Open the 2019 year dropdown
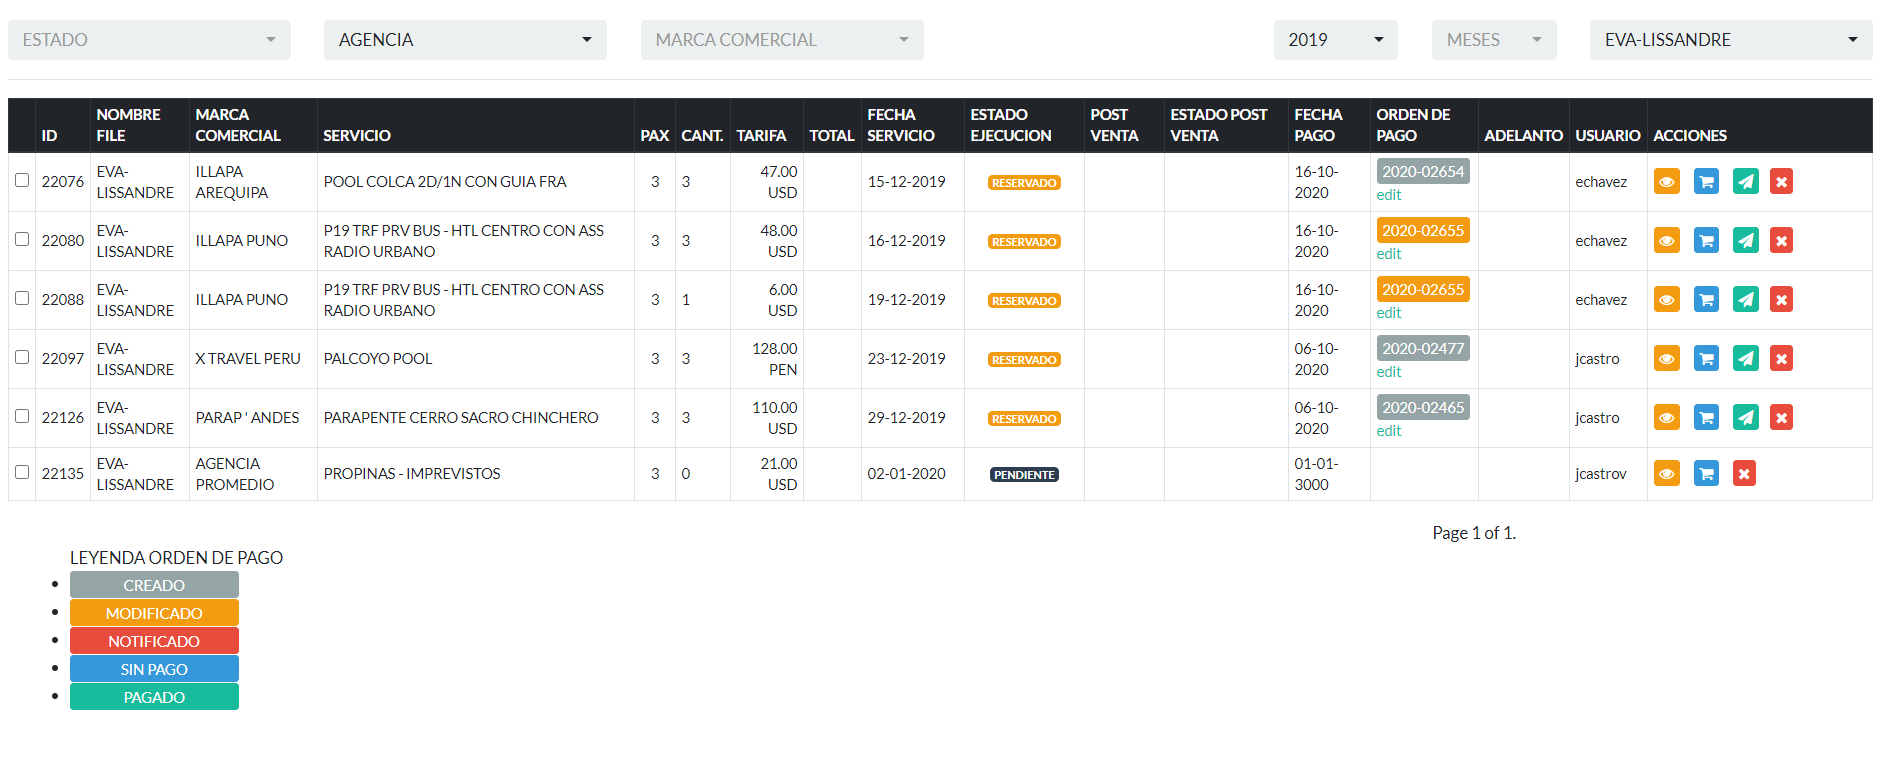 (1335, 40)
